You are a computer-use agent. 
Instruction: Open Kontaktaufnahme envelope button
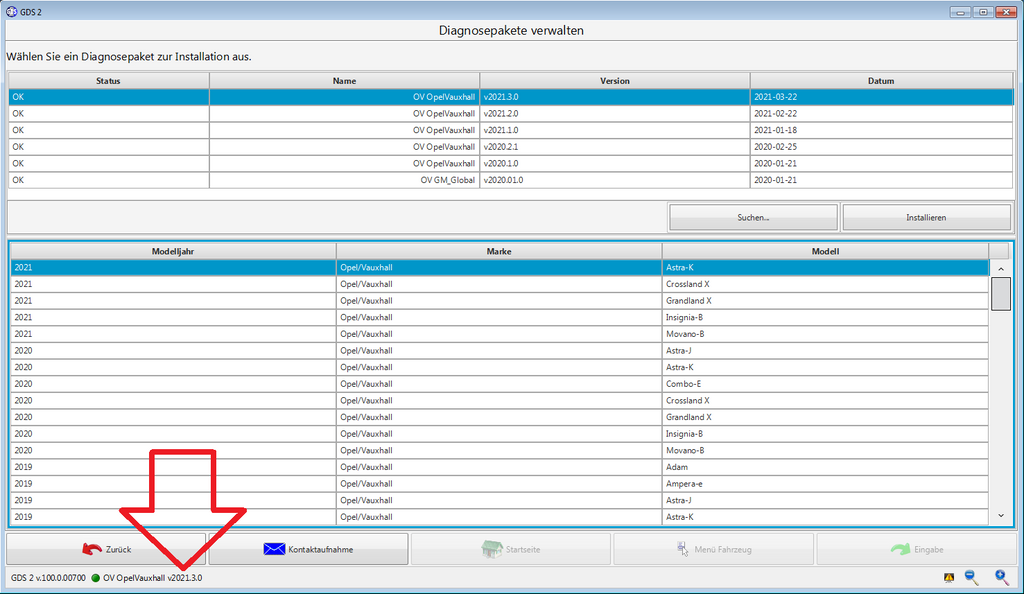[x=308, y=549]
